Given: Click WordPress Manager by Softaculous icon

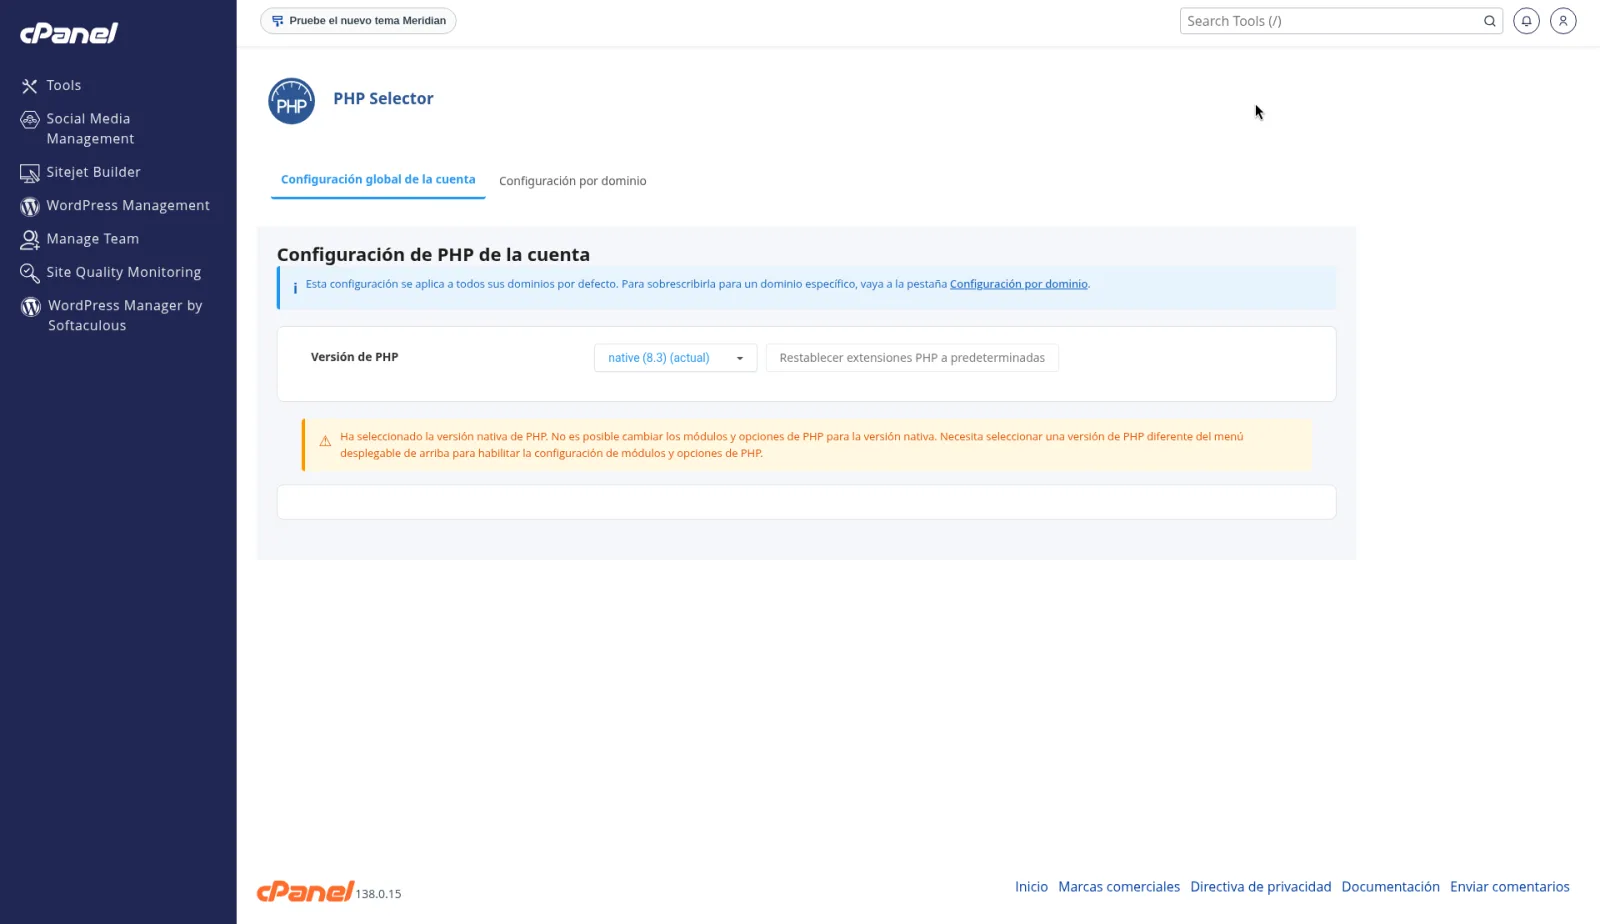Looking at the screenshot, I should 31,307.
